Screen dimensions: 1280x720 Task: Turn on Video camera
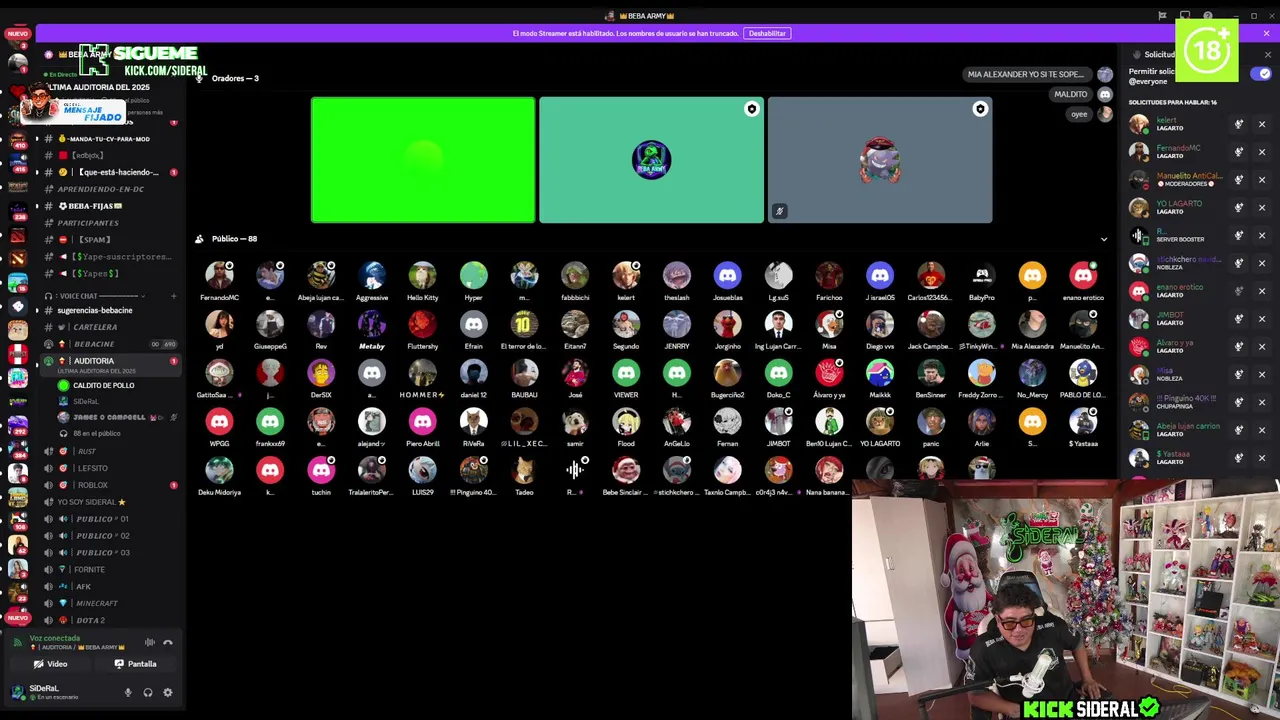coord(50,664)
